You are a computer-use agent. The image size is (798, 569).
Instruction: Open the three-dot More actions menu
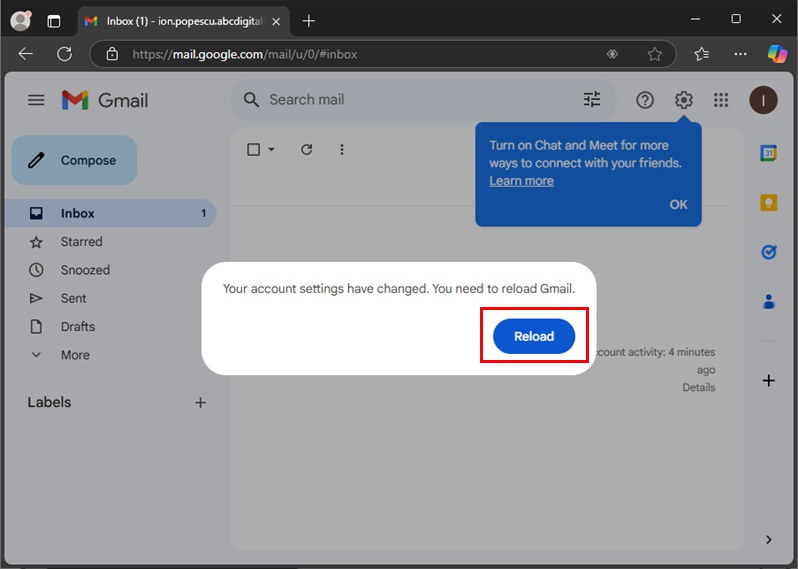tap(342, 150)
